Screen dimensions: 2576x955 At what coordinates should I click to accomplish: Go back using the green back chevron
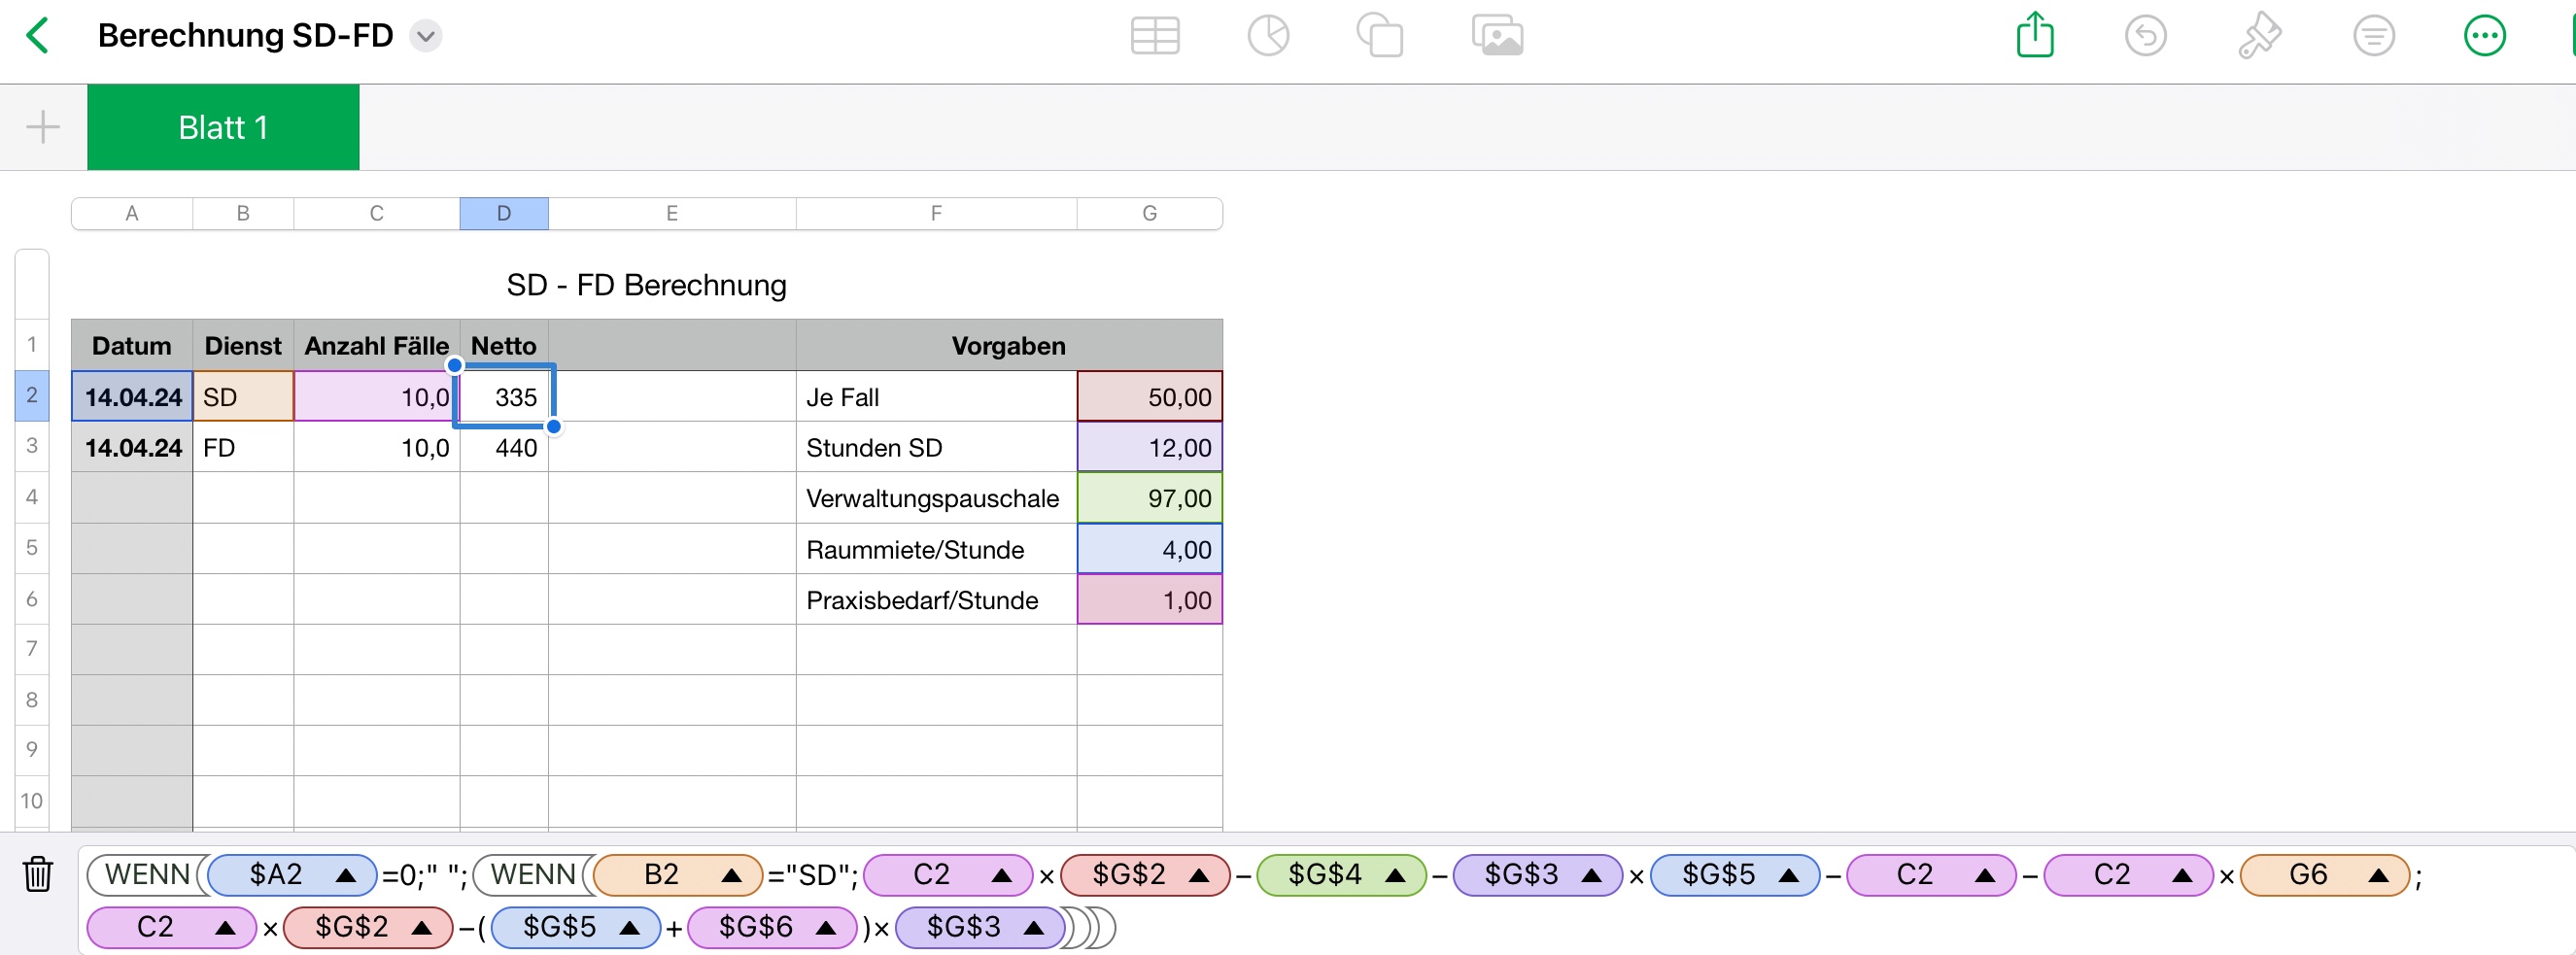[x=38, y=36]
